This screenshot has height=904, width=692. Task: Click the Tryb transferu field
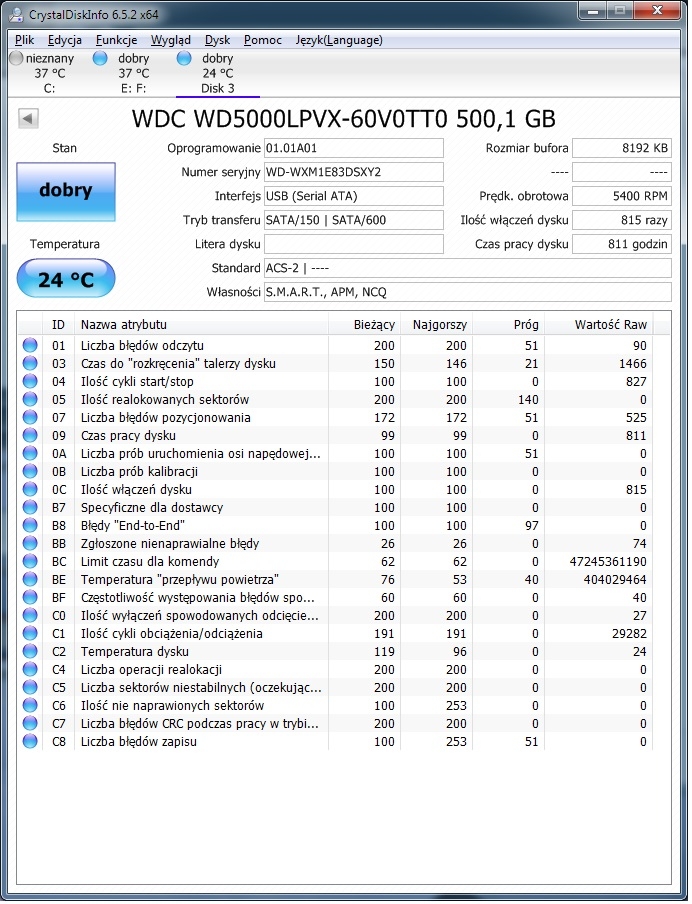point(353,220)
